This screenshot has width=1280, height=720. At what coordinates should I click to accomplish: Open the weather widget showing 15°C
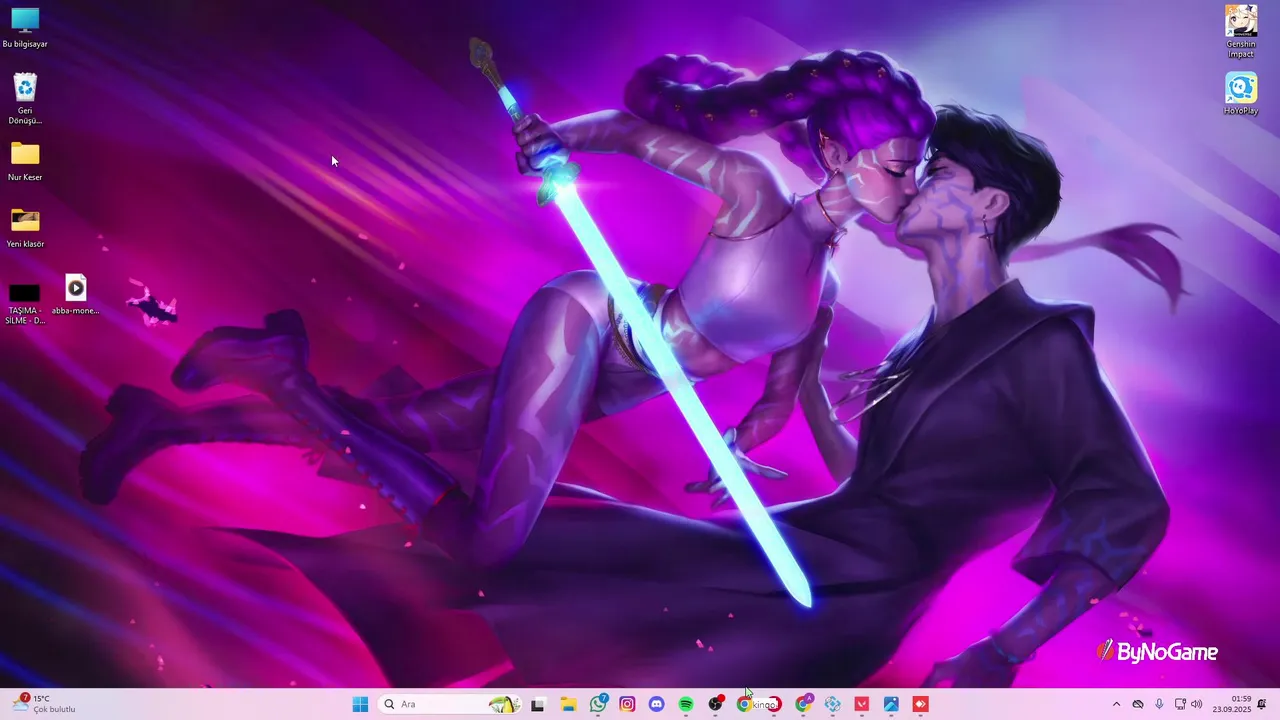tap(44, 704)
